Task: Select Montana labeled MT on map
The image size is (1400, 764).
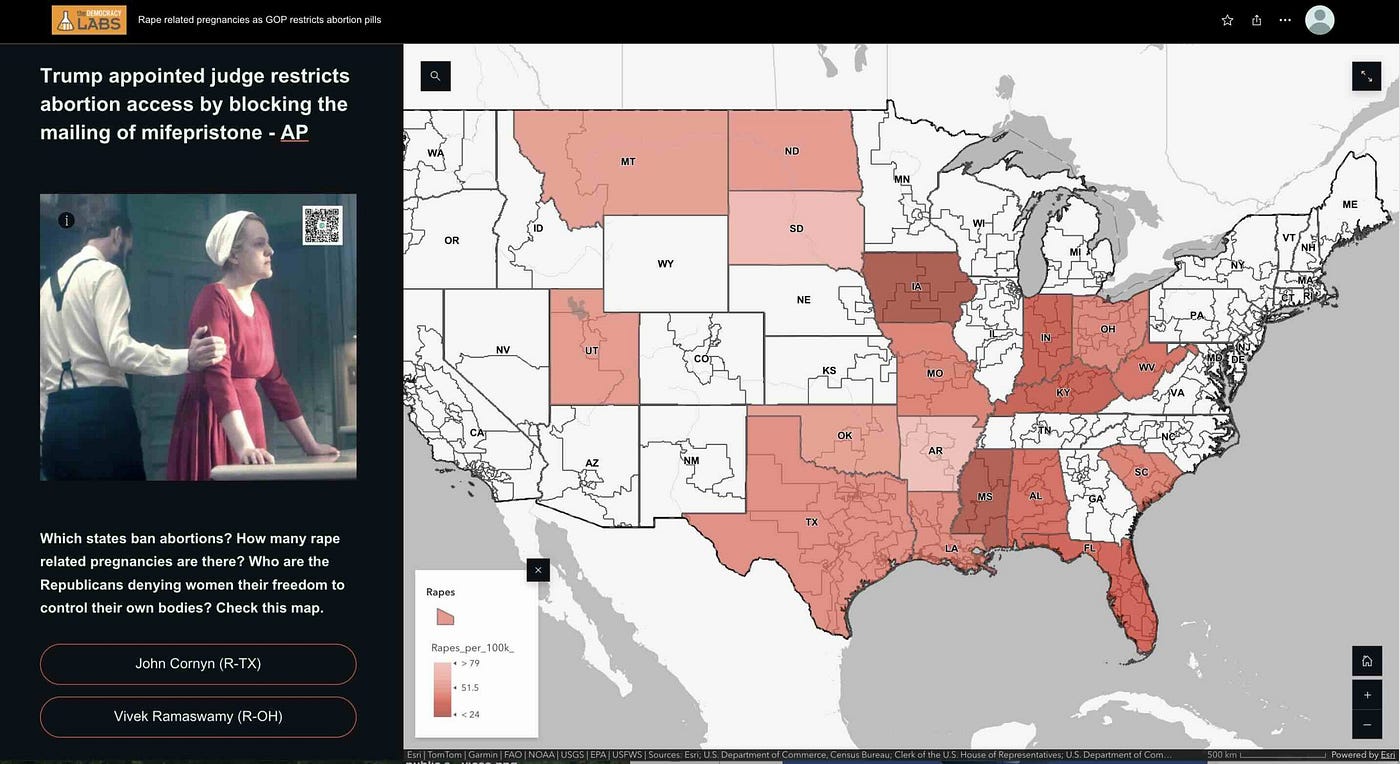Action: [628, 161]
